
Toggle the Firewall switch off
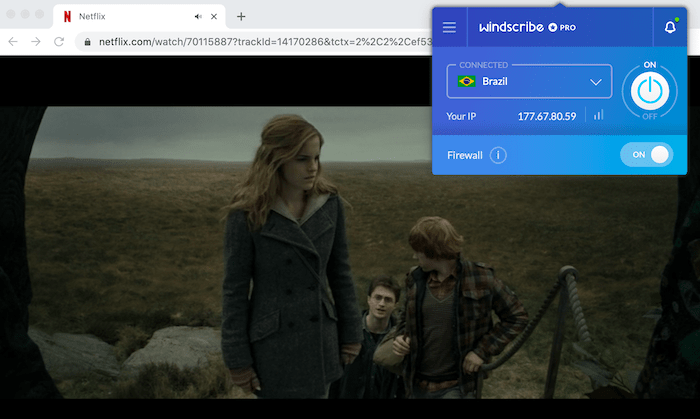646,155
